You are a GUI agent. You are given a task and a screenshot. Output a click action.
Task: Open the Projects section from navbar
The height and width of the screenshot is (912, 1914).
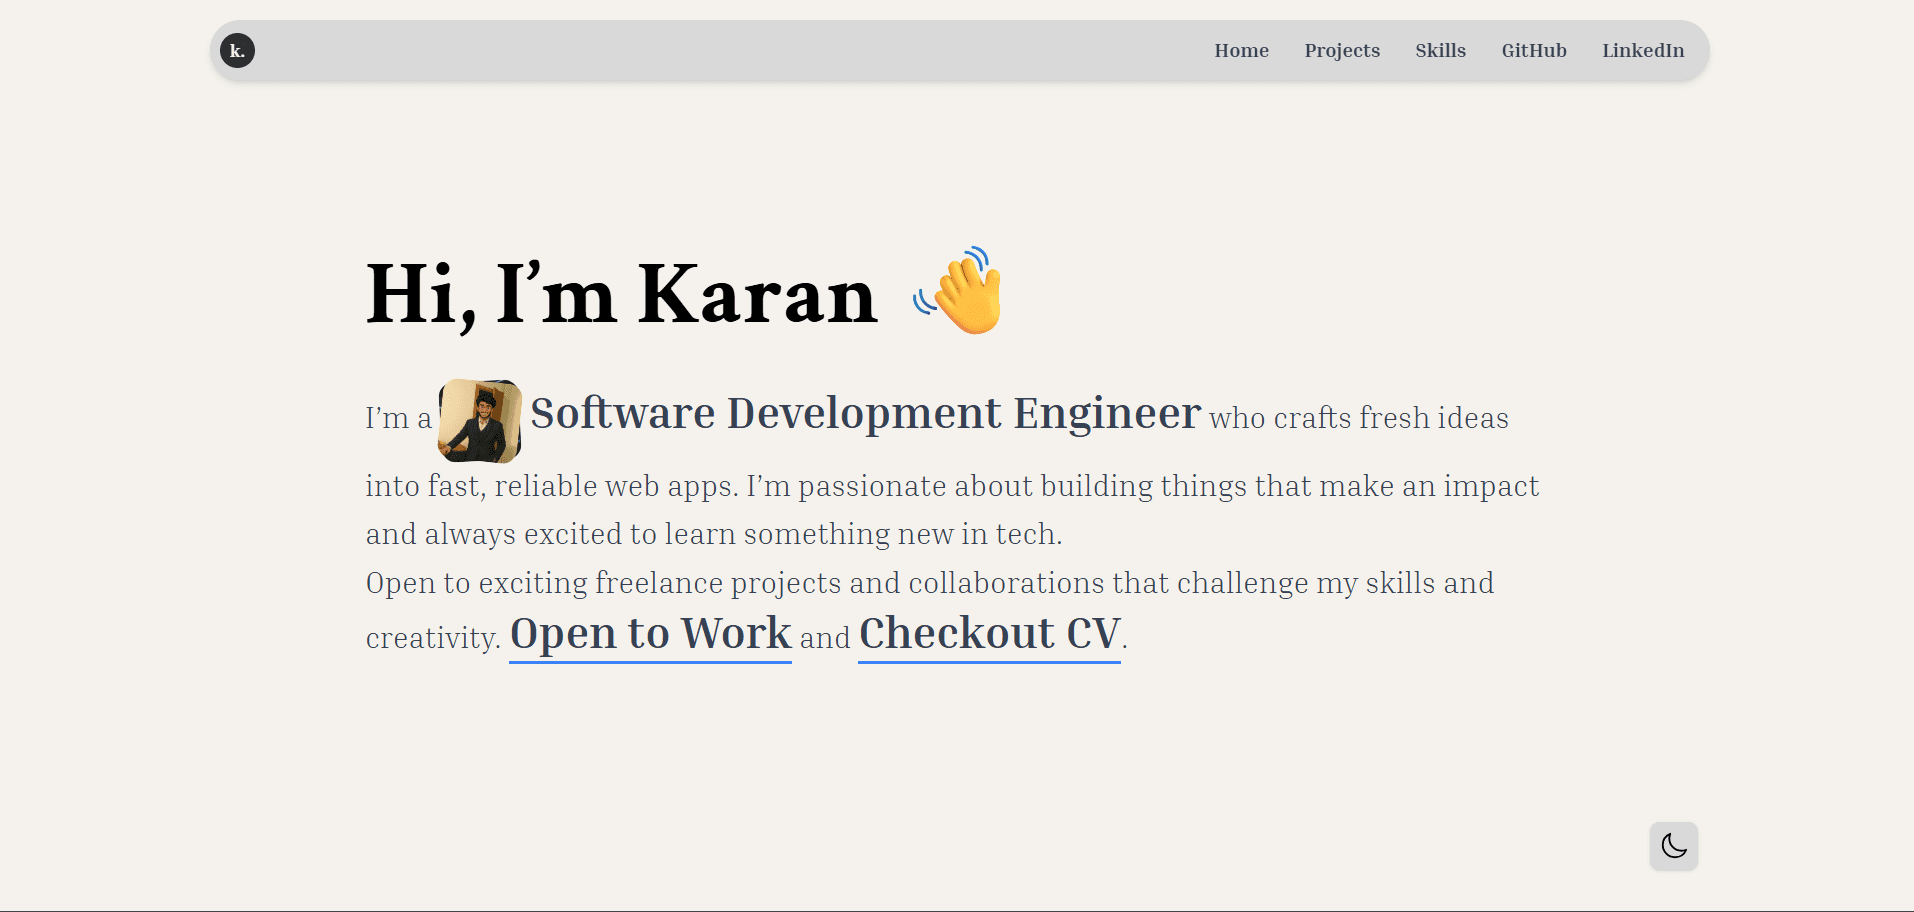1341,51
